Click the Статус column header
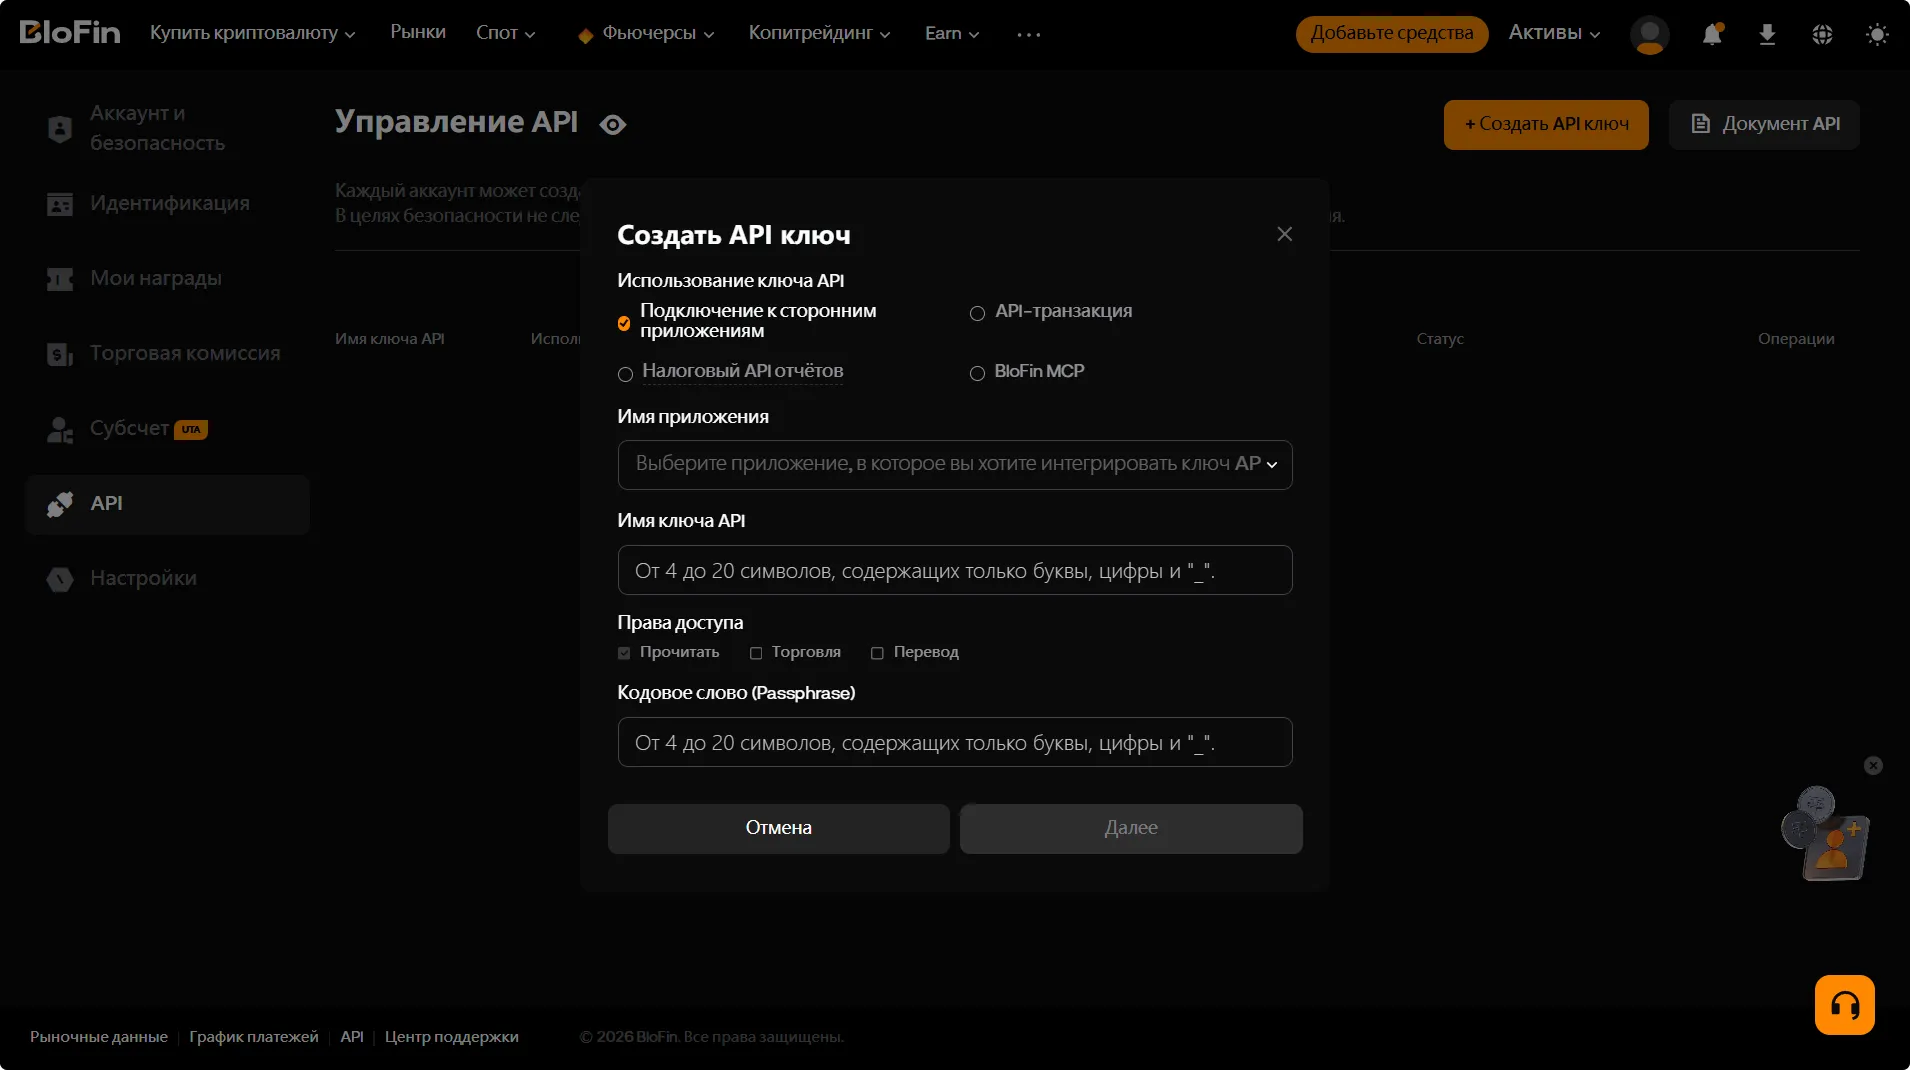The height and width of the screenshot is (1070, 1910). pos(1440,339)
